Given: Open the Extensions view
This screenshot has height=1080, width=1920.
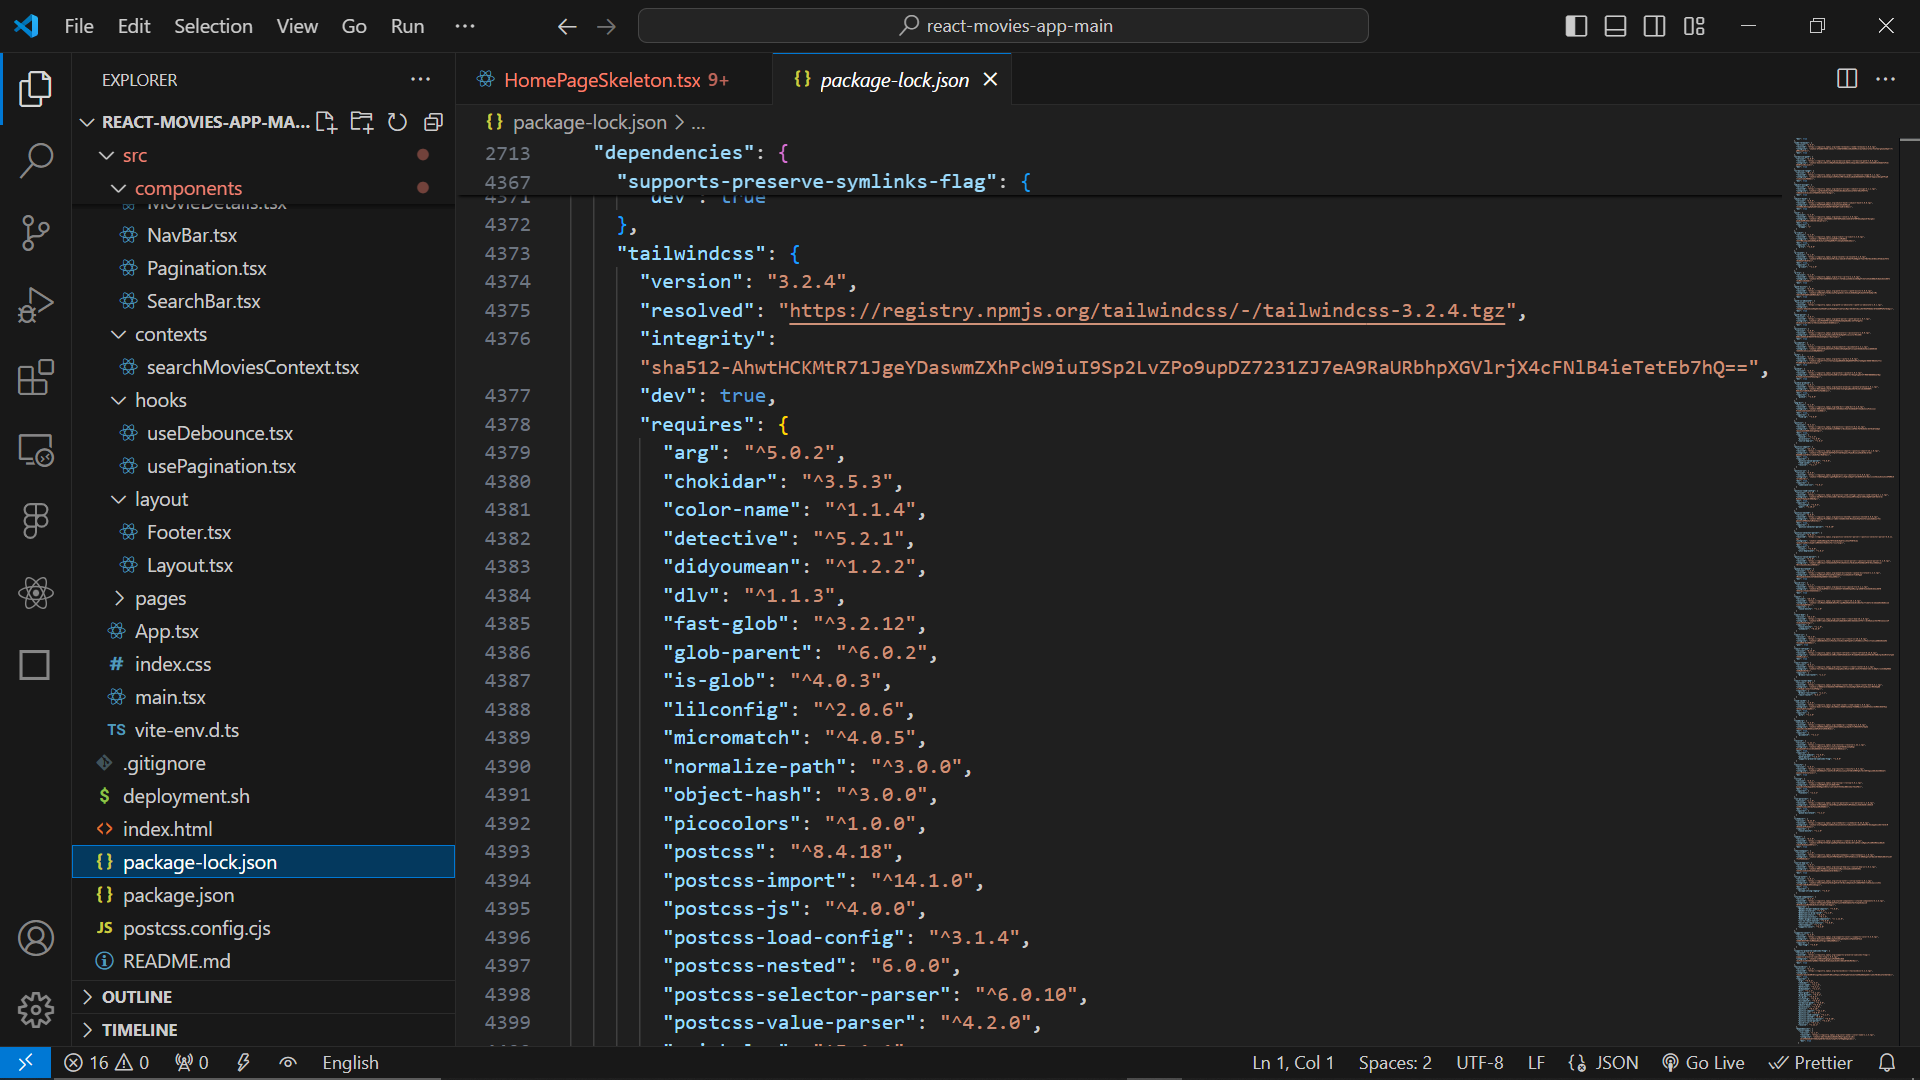Looking at the screenshot, I should point(36,378).
